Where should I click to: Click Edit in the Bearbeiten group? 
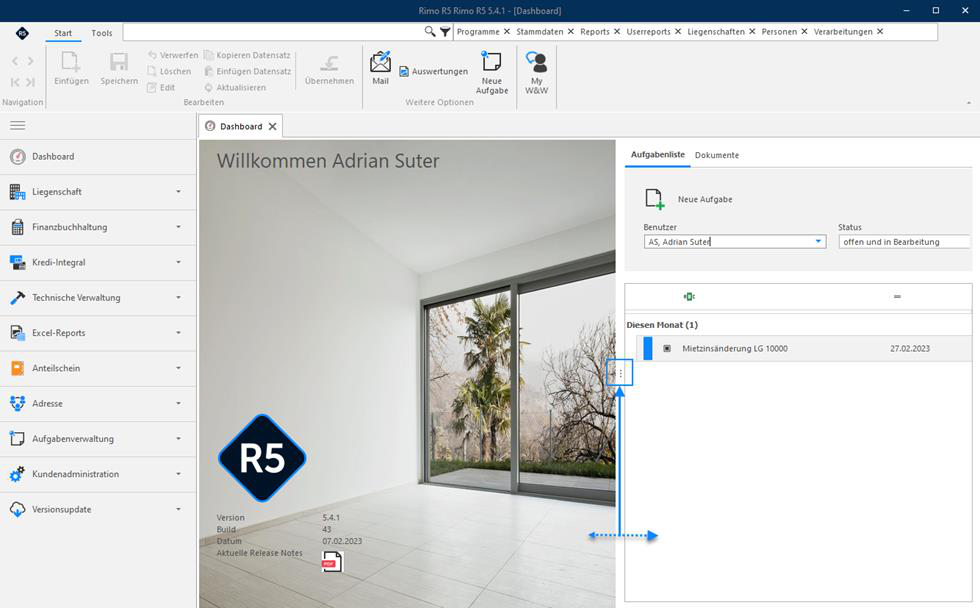(161, 87)
